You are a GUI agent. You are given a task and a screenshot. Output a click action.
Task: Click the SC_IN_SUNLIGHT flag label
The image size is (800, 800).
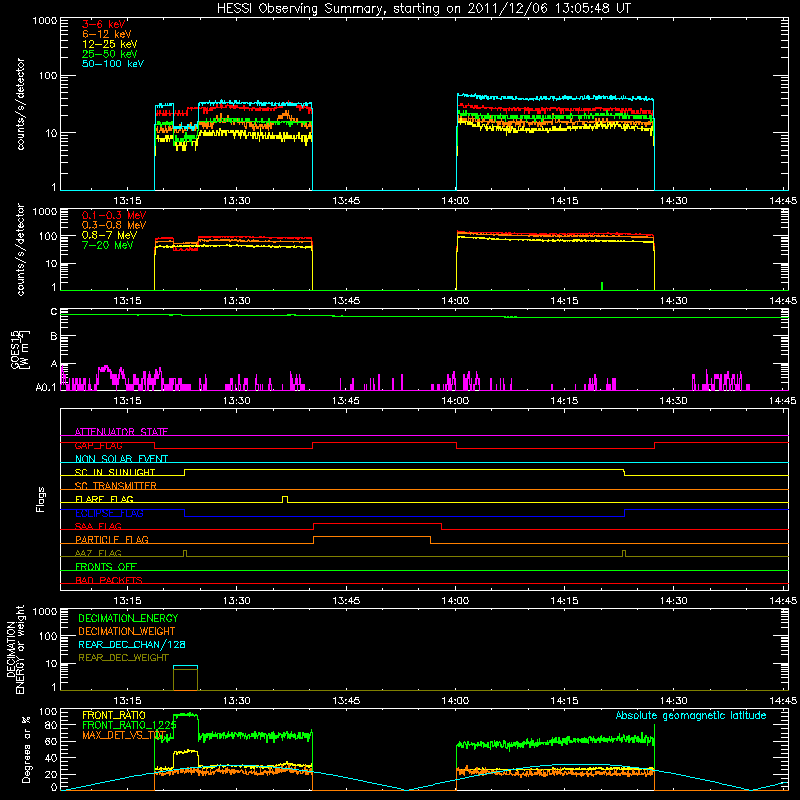click(x=115, y=472)
